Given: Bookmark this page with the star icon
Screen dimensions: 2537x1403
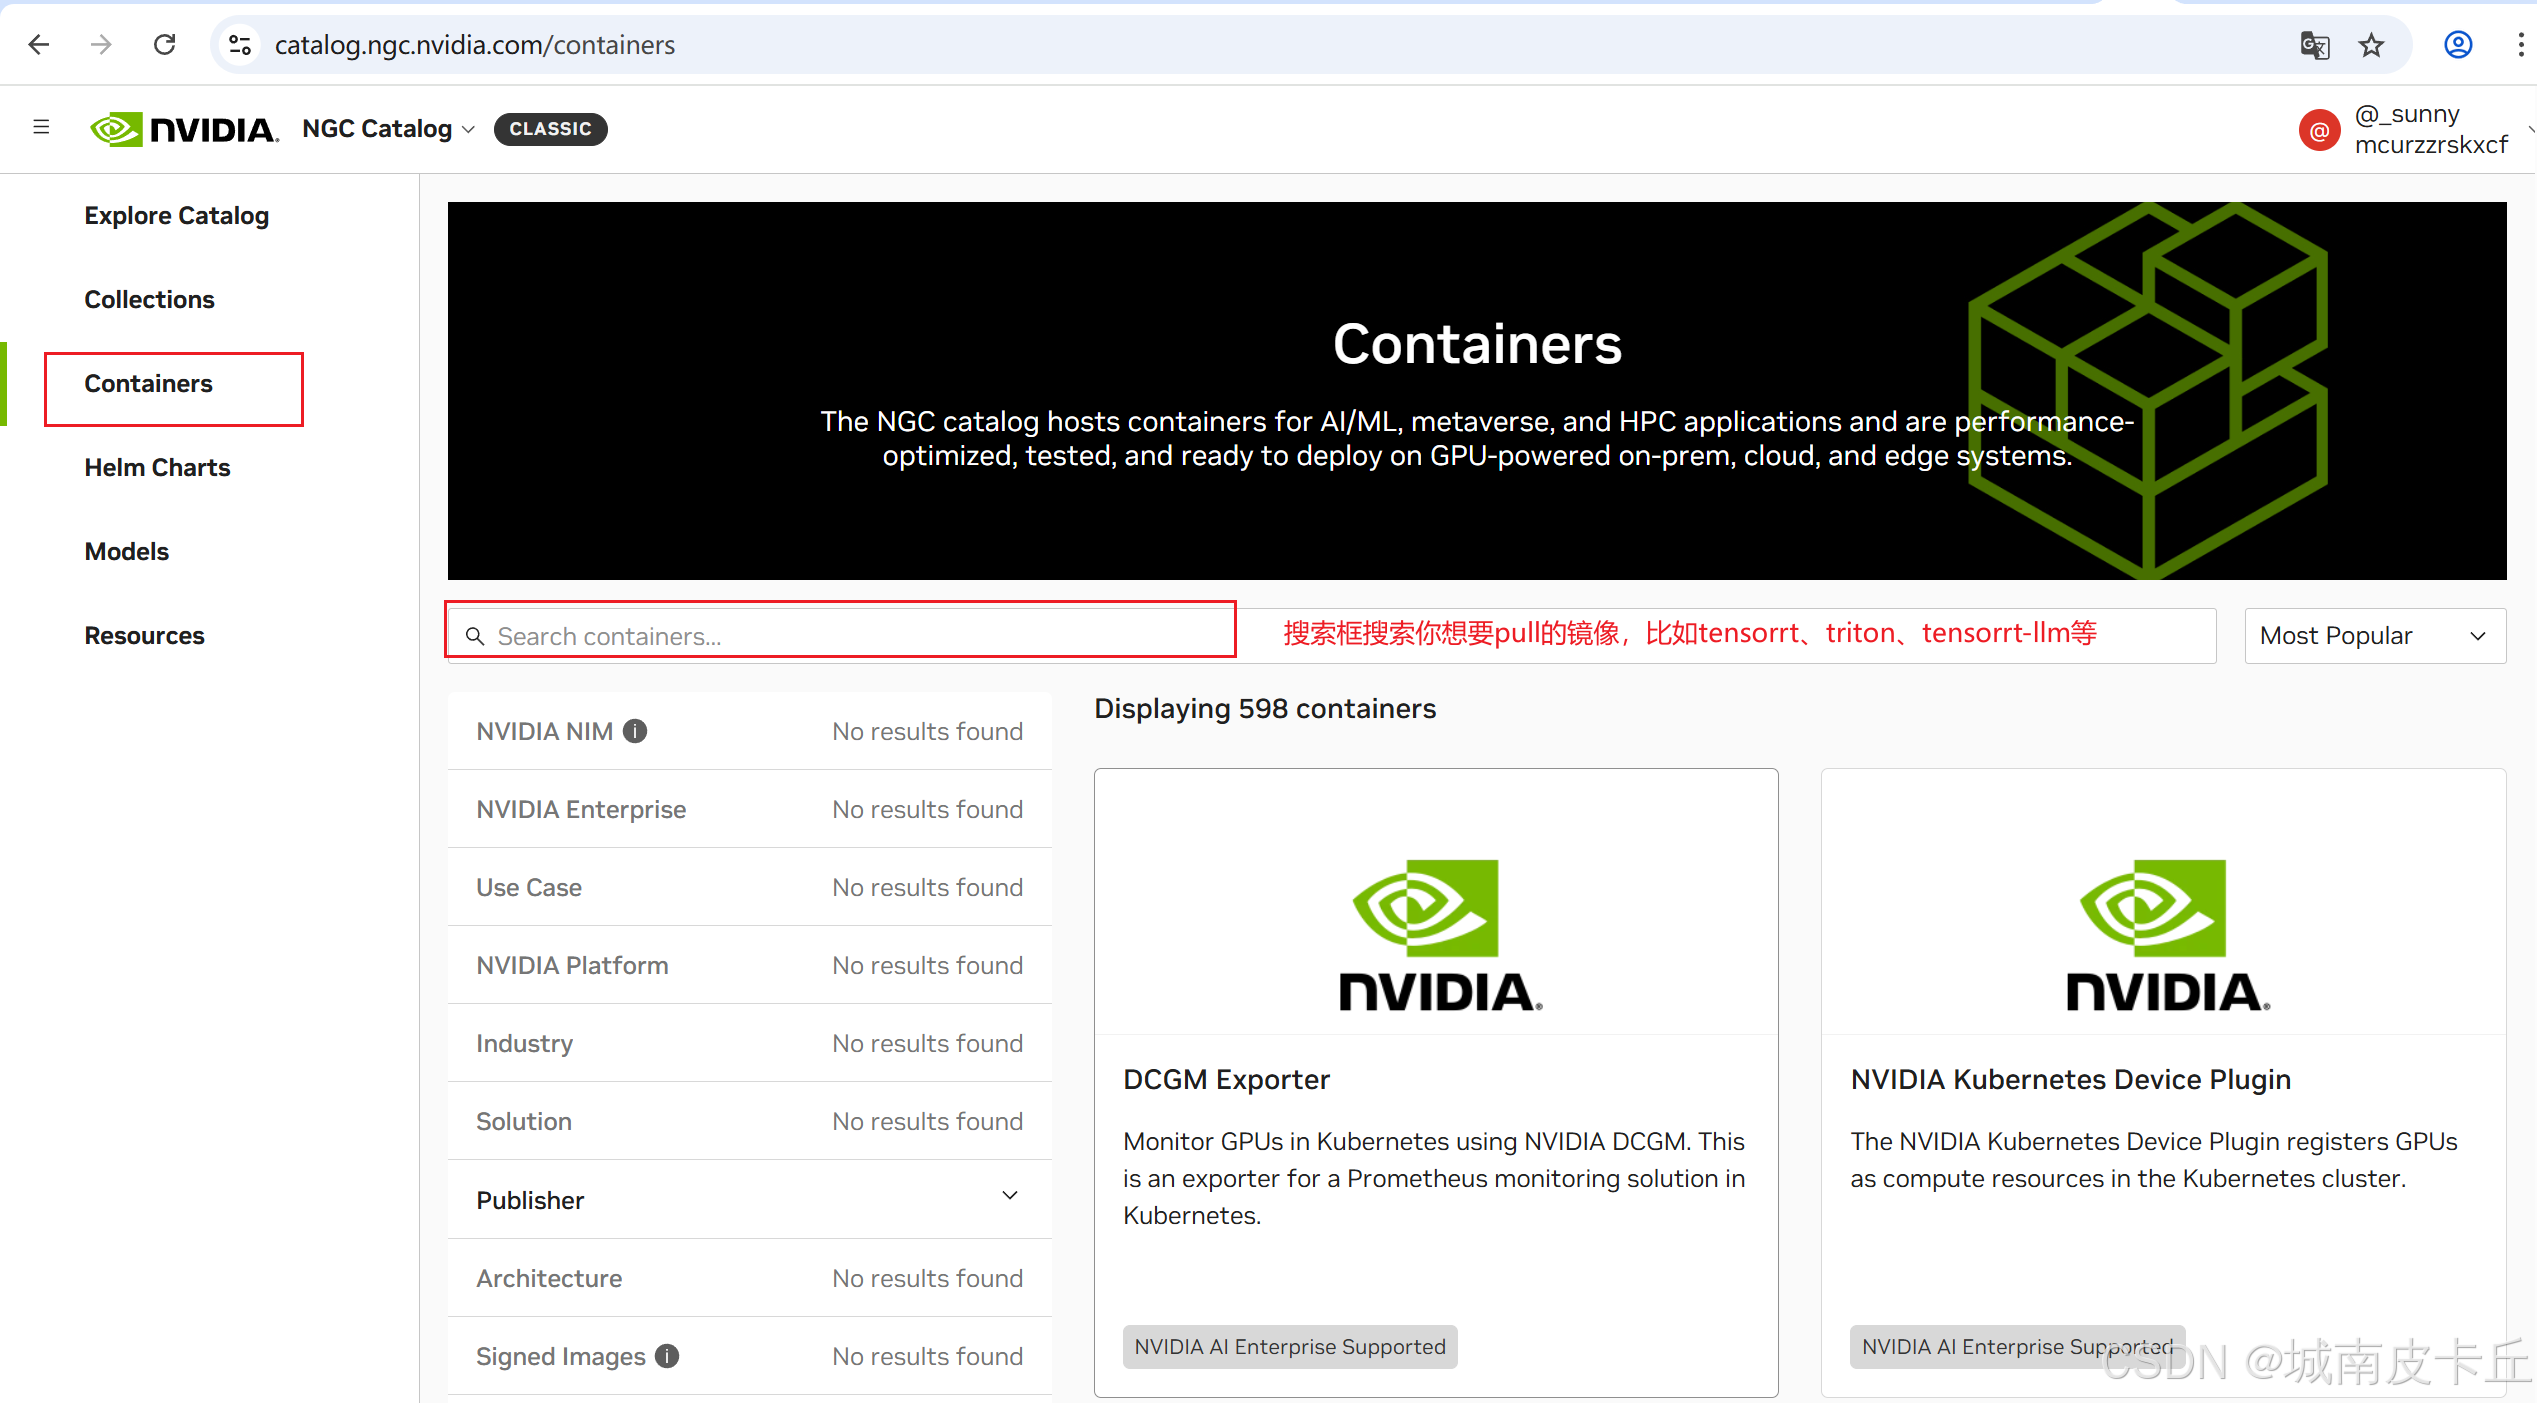Looking at the screenshot, I should (x=2371, y=45).
